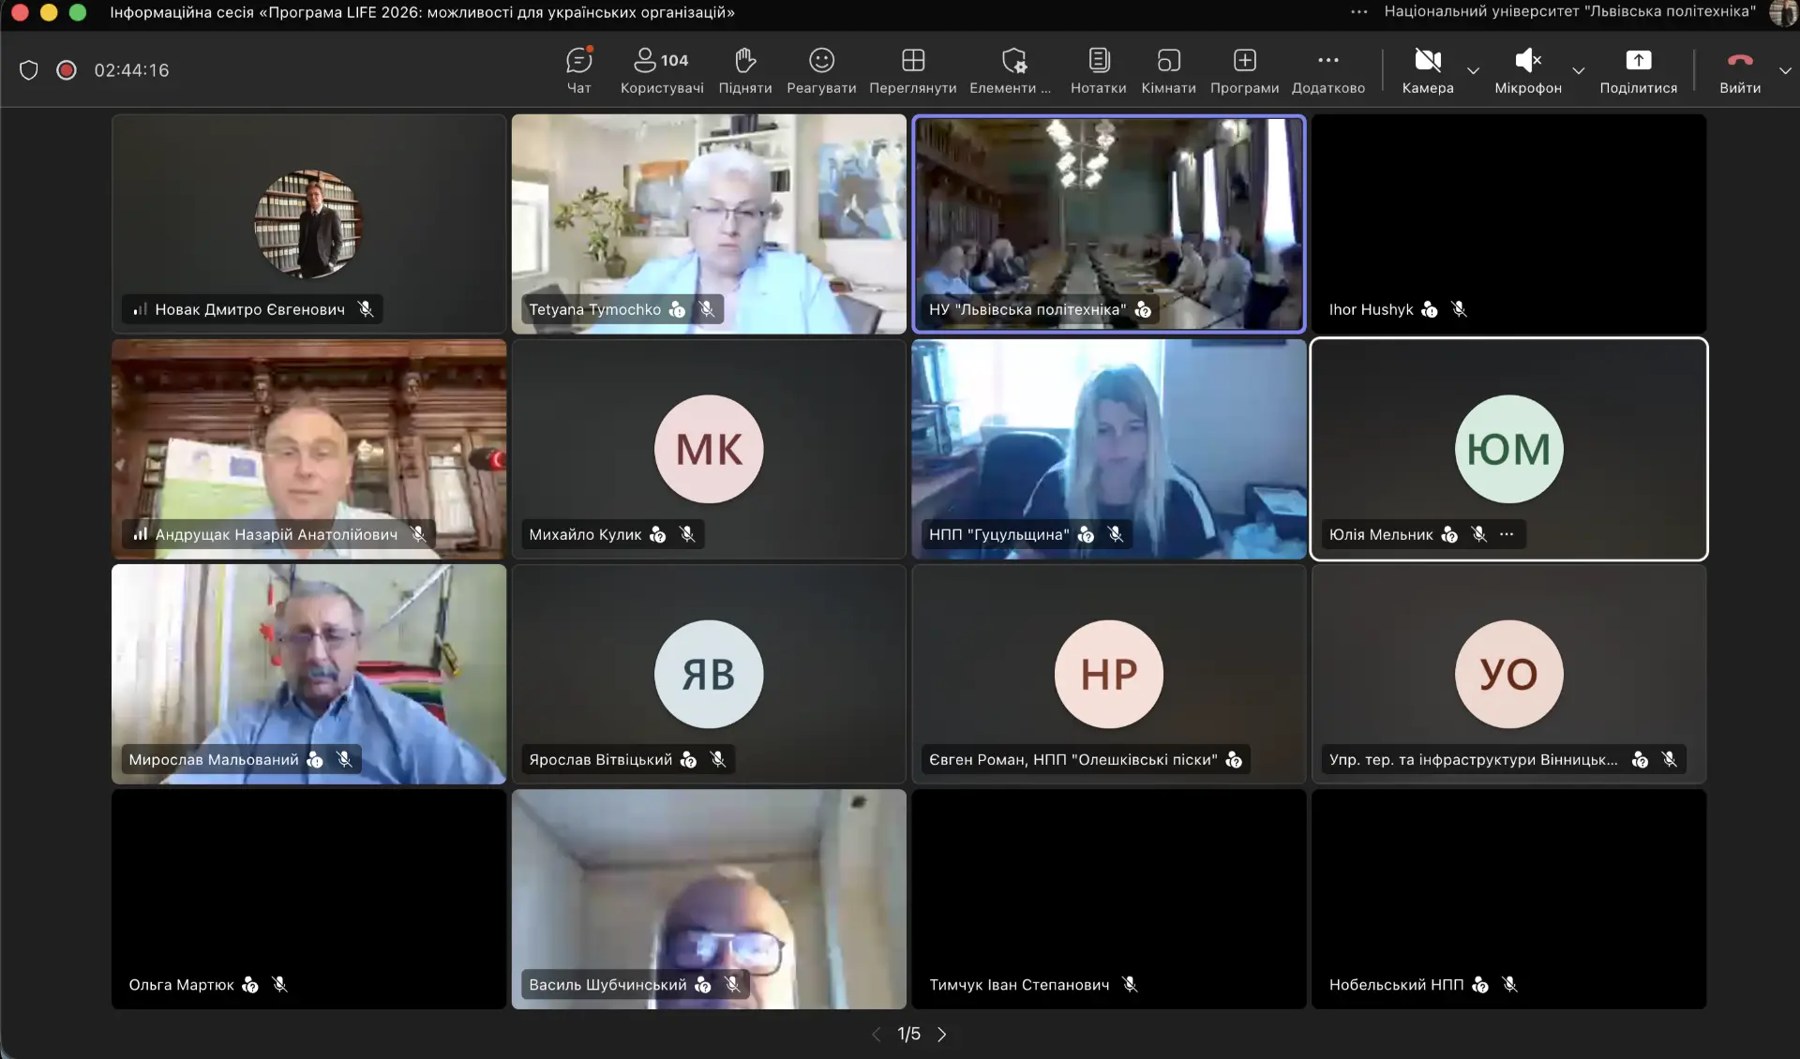Click external user badge of Нобельський НПП
The image size is (1800, 1059).
(1480, 985)
